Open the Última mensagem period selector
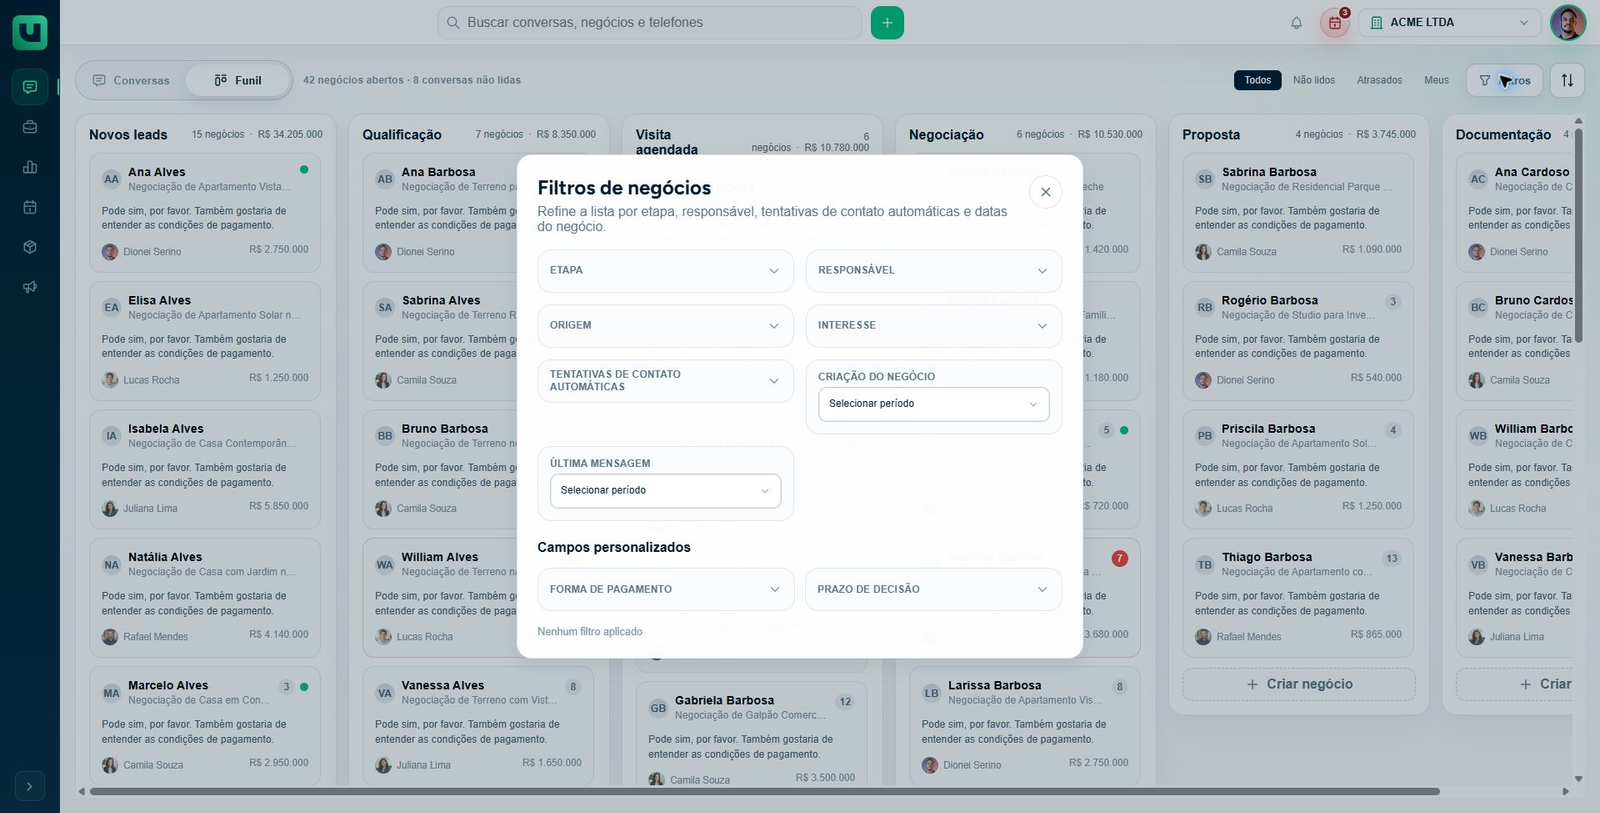 tap(665, 491)
